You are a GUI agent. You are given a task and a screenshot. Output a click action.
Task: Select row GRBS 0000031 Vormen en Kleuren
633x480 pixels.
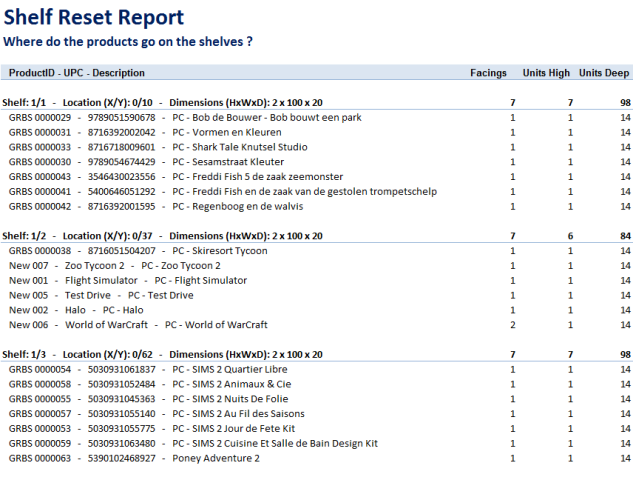coord(316,132)
